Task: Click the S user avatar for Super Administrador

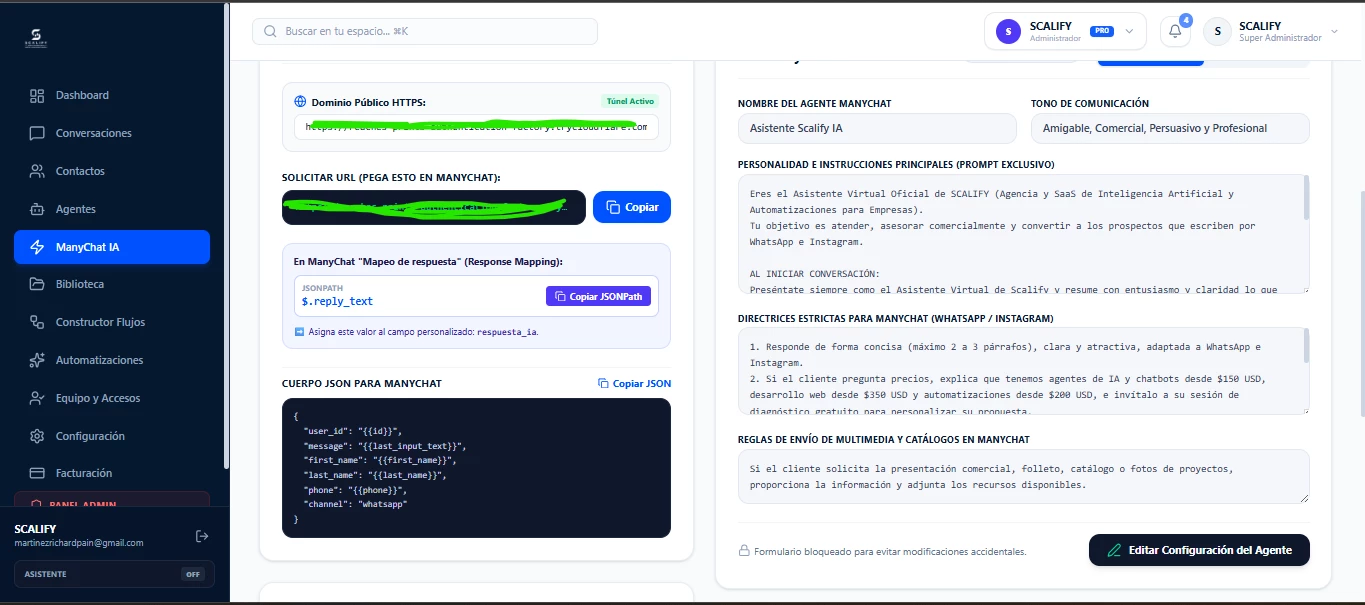Action: pos(1217,31)
